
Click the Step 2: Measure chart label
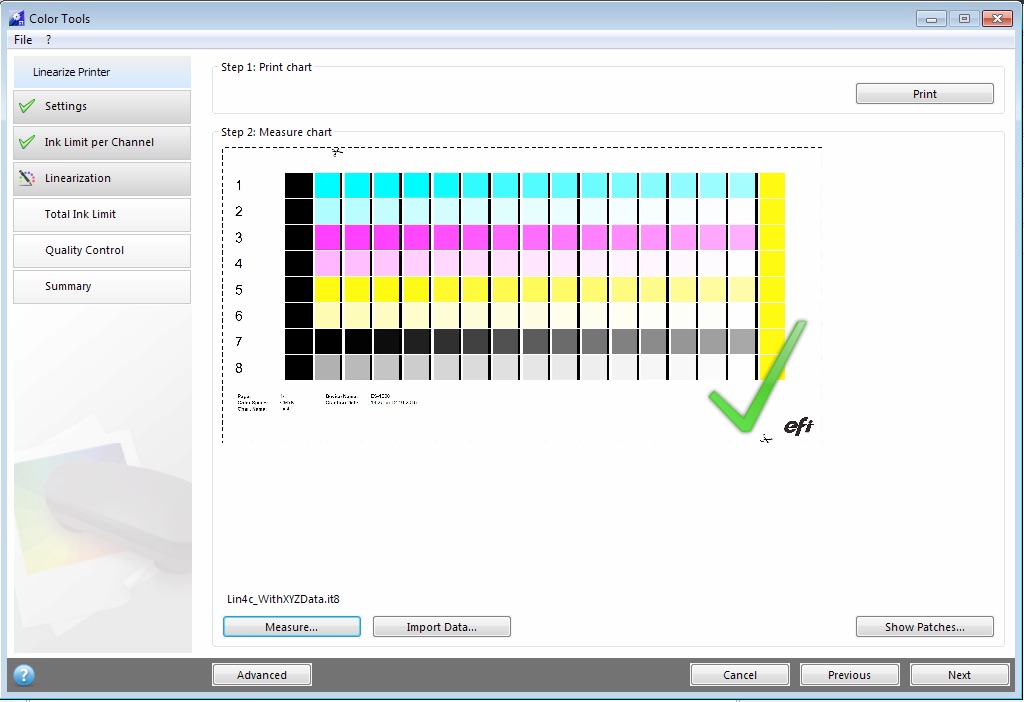pos(276,133)
